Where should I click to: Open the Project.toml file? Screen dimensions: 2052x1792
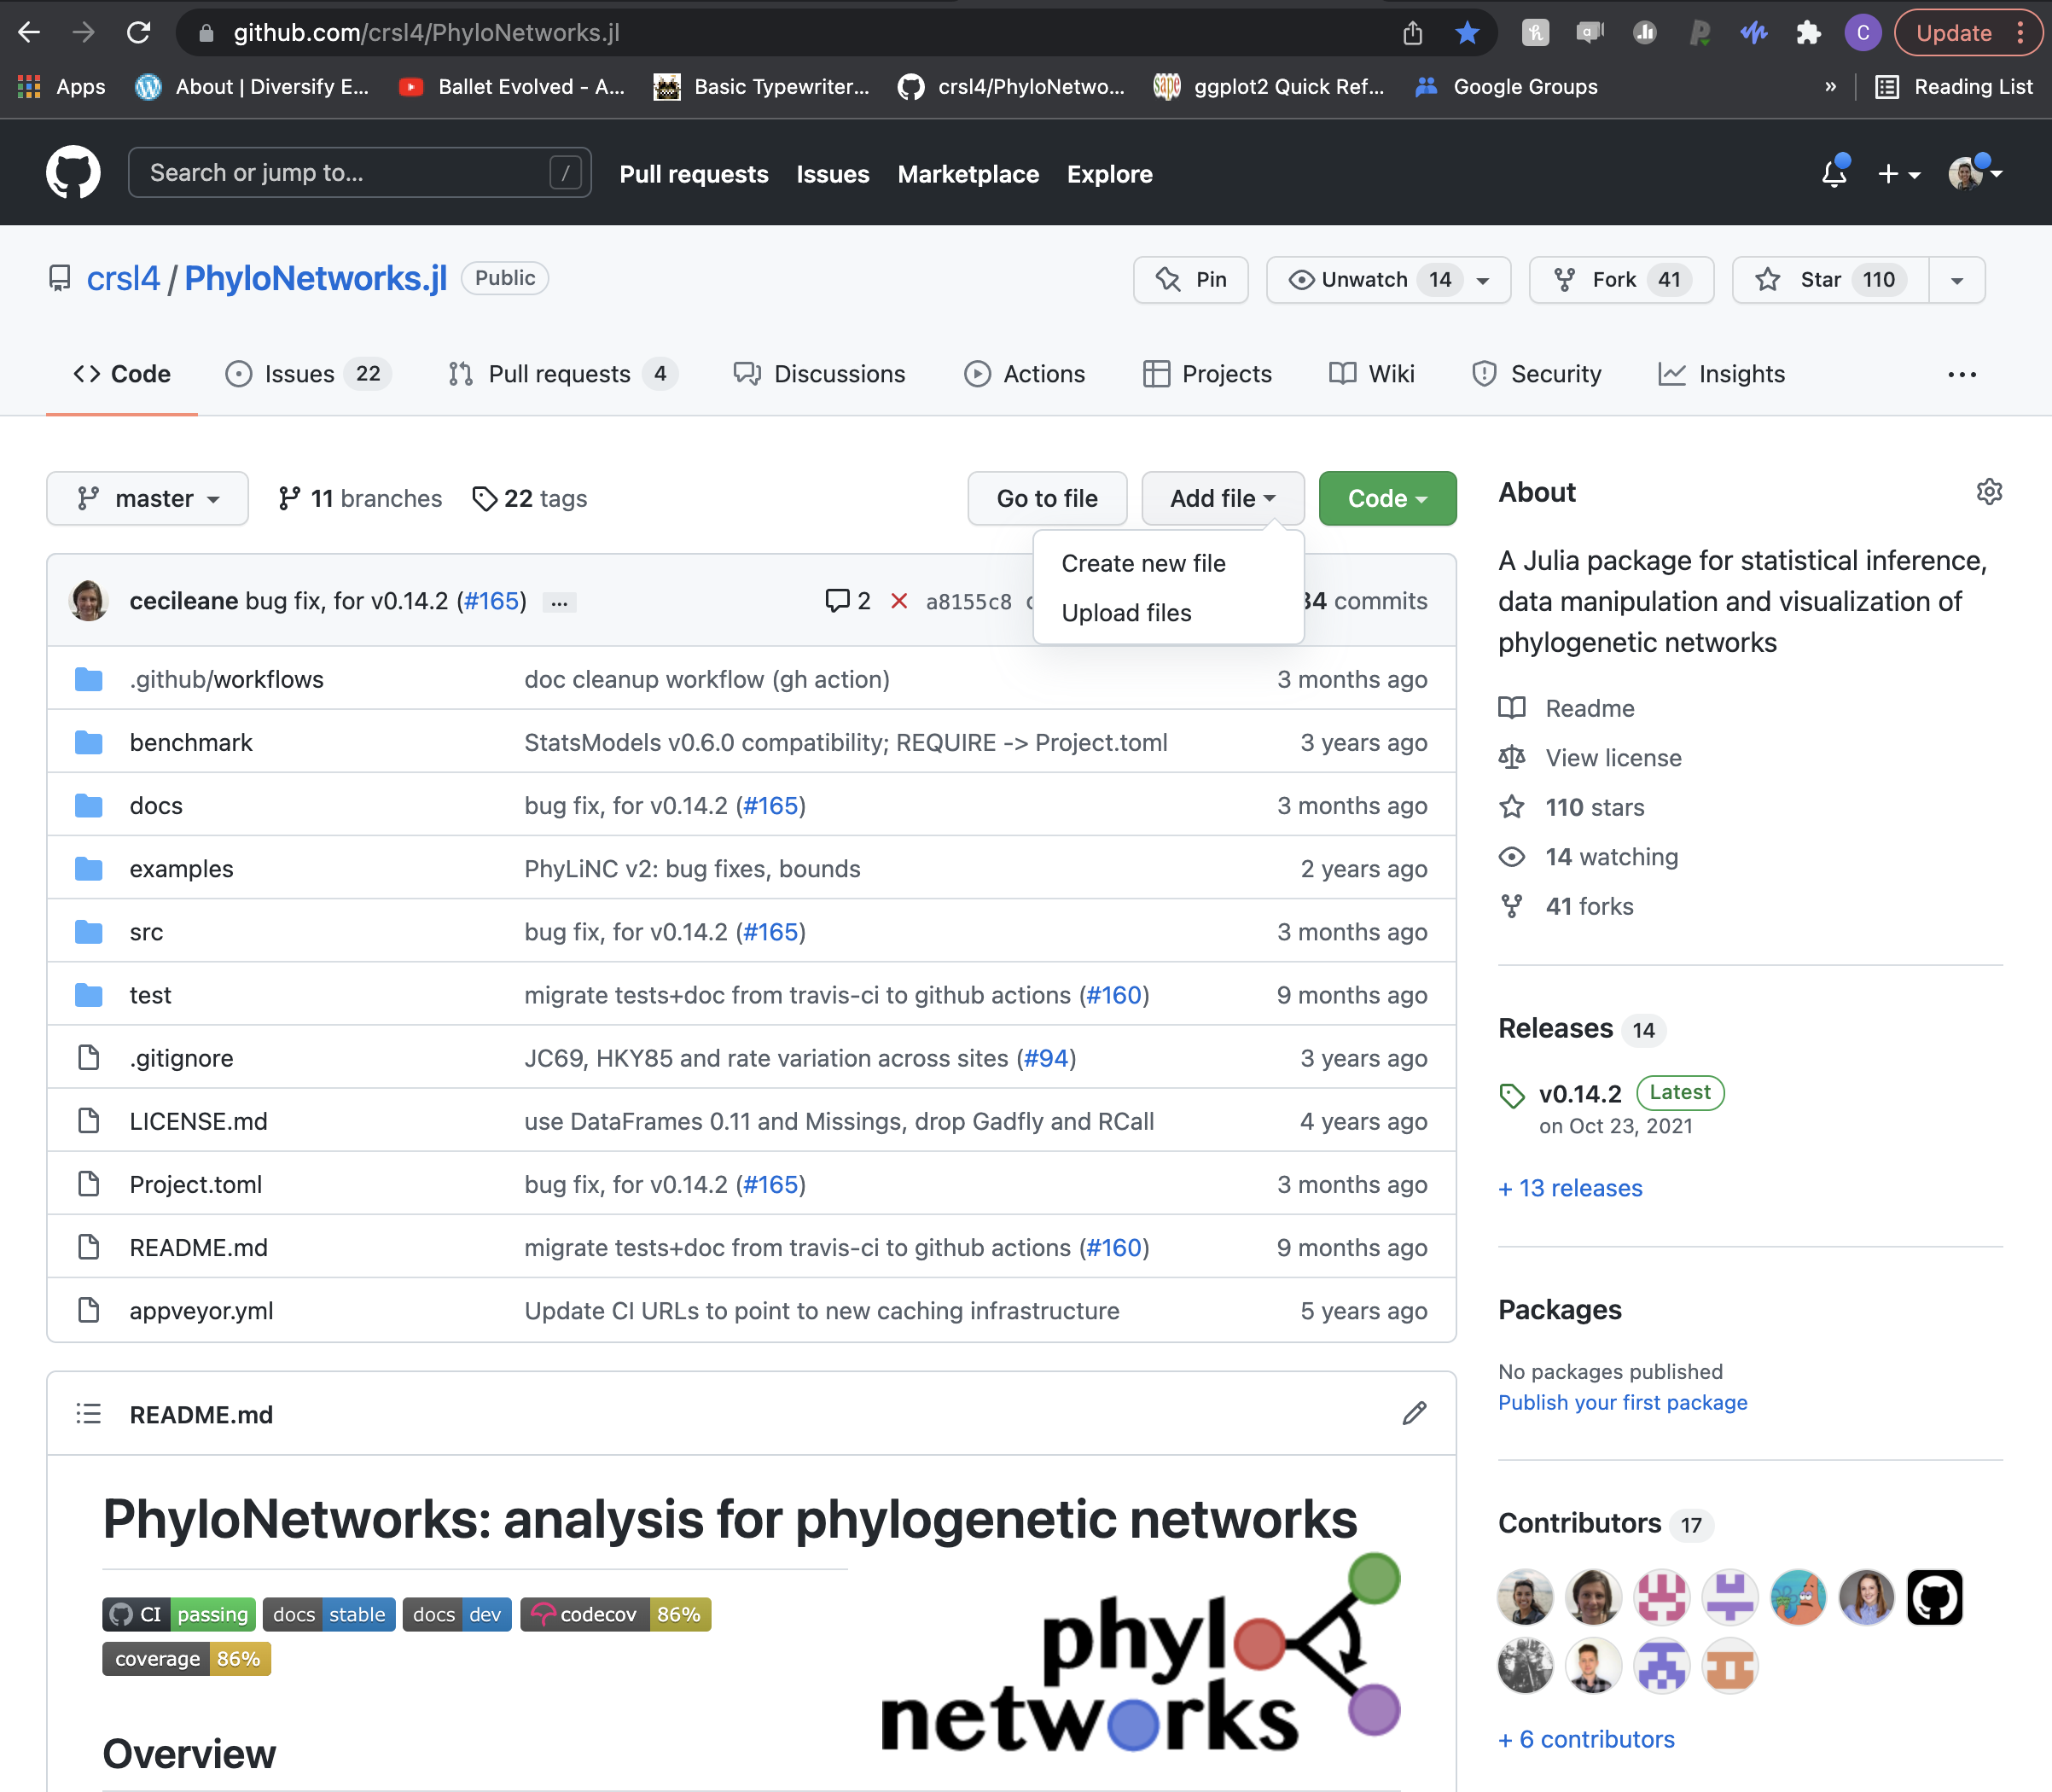click(196, 1184)
